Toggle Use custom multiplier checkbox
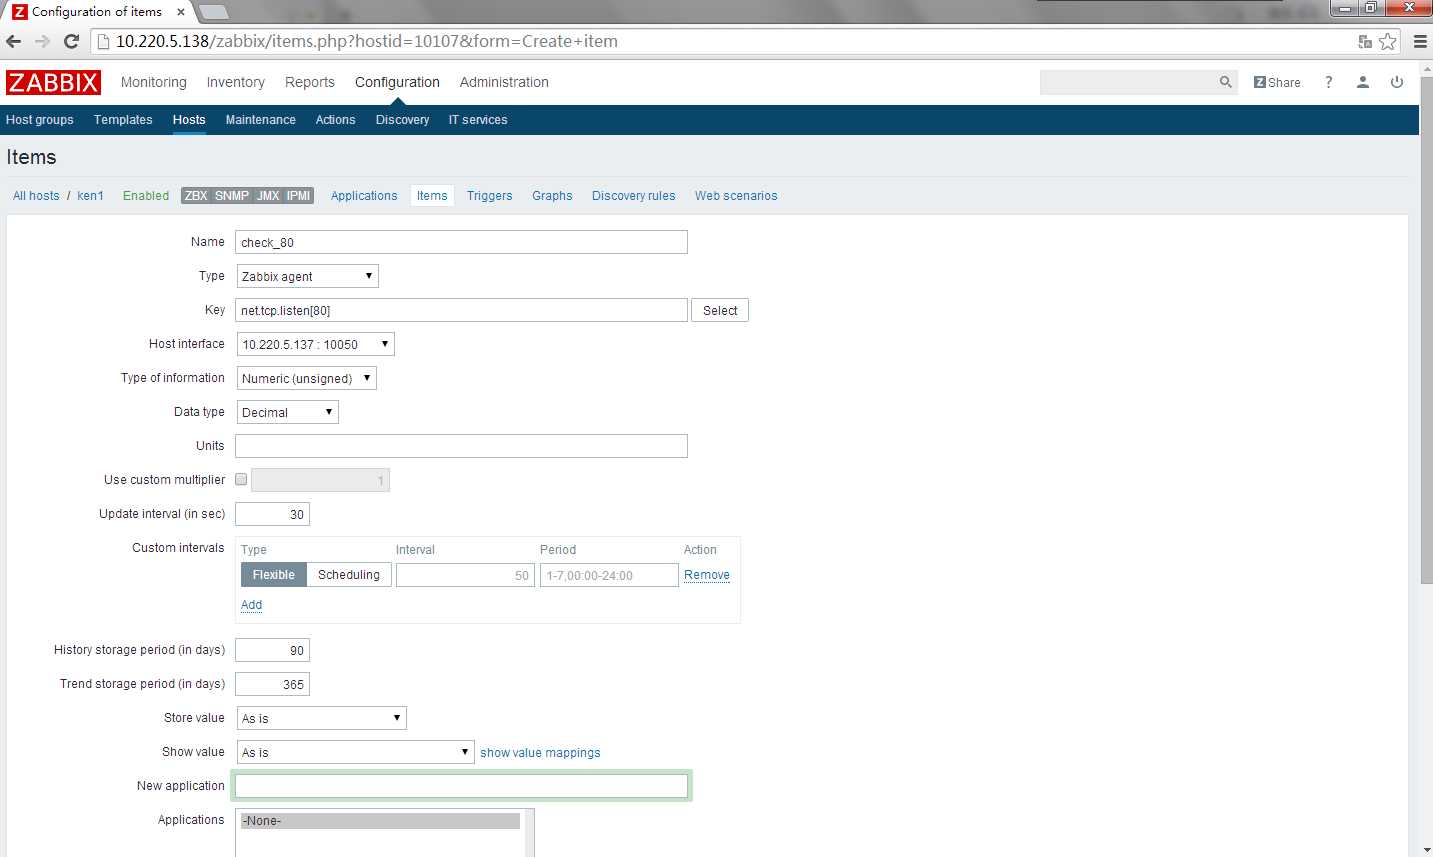 241,479
